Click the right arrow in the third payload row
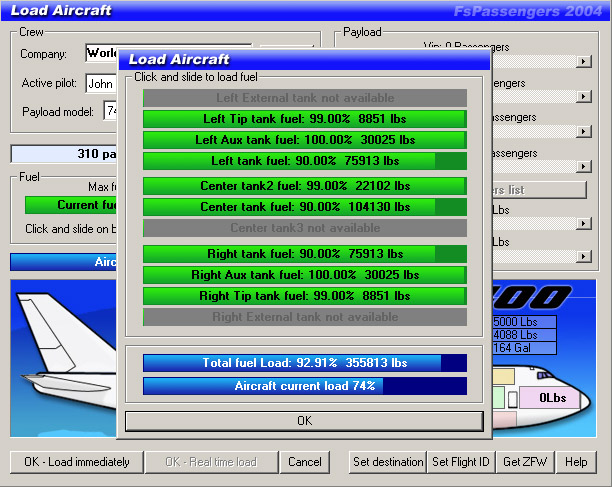This screenshot has height=487, width=612. click(584, 132)
